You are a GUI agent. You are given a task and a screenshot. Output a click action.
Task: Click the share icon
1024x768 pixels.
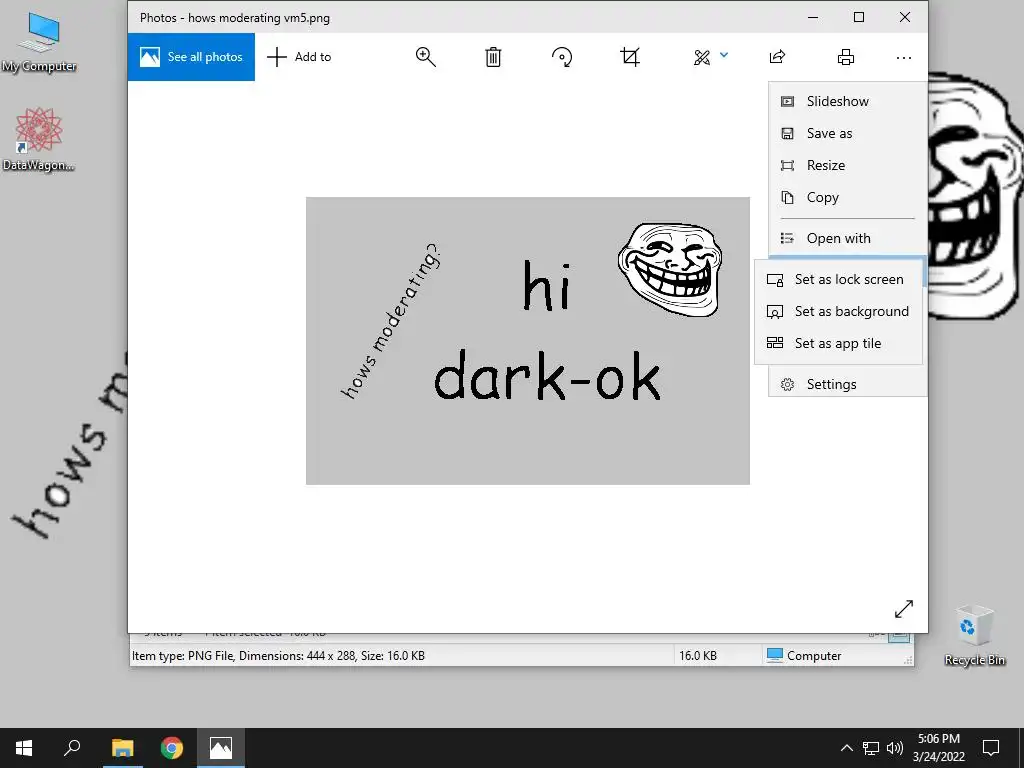pos(777,57)
